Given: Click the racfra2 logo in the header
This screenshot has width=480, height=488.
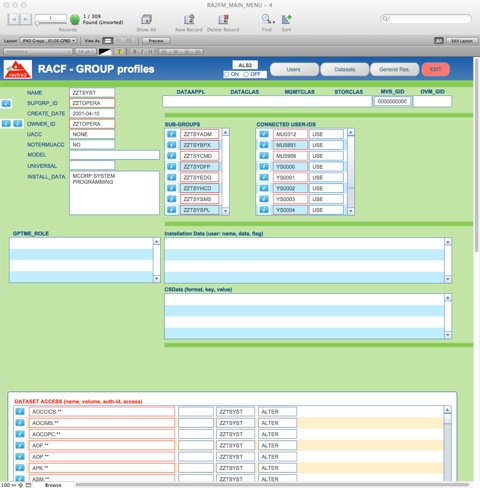Looking at the screenshot, I should point(18,69).
